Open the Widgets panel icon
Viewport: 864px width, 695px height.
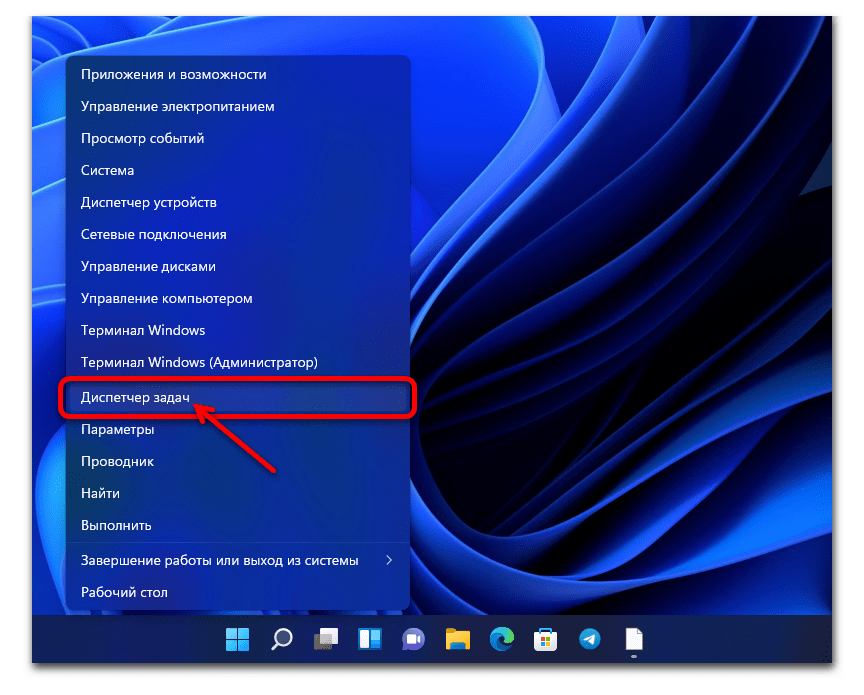370,639
